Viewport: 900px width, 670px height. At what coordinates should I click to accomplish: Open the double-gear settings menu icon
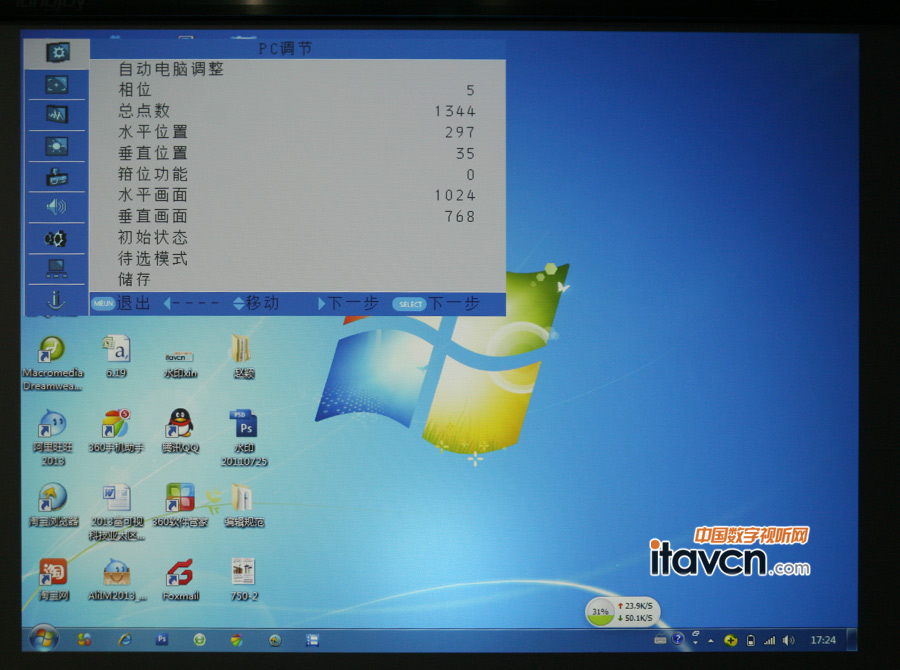[x=56, y=238]
